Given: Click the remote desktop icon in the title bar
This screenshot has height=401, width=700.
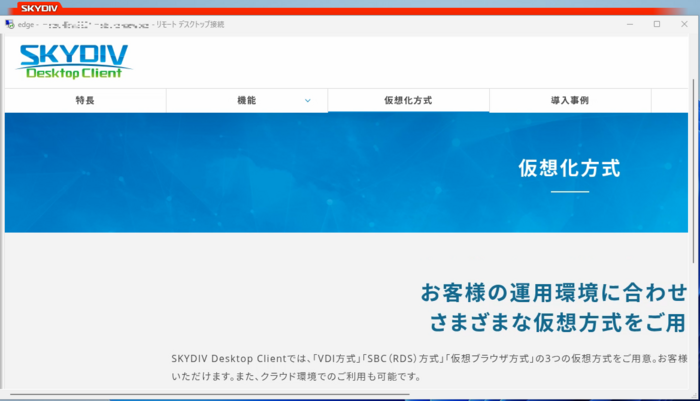Looking at the screenshot, I should tap(10, 24).
